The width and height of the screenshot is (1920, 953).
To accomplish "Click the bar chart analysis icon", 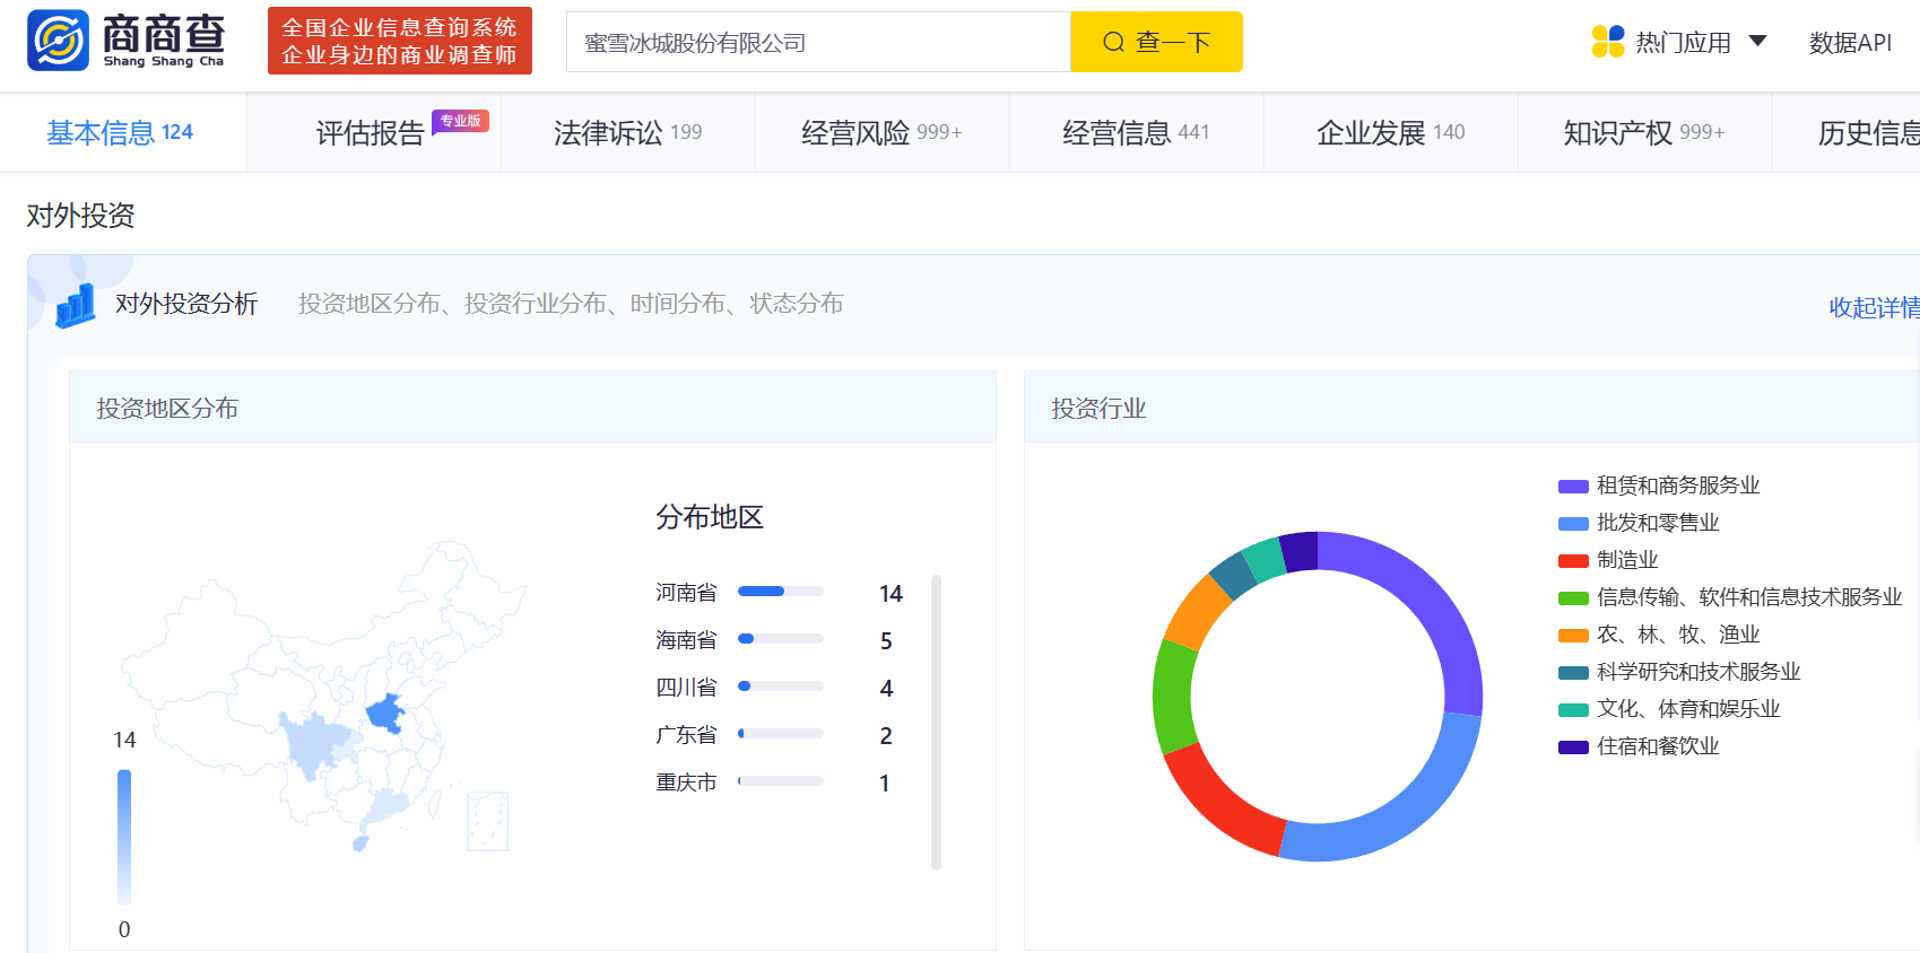I will coord(75,305).
